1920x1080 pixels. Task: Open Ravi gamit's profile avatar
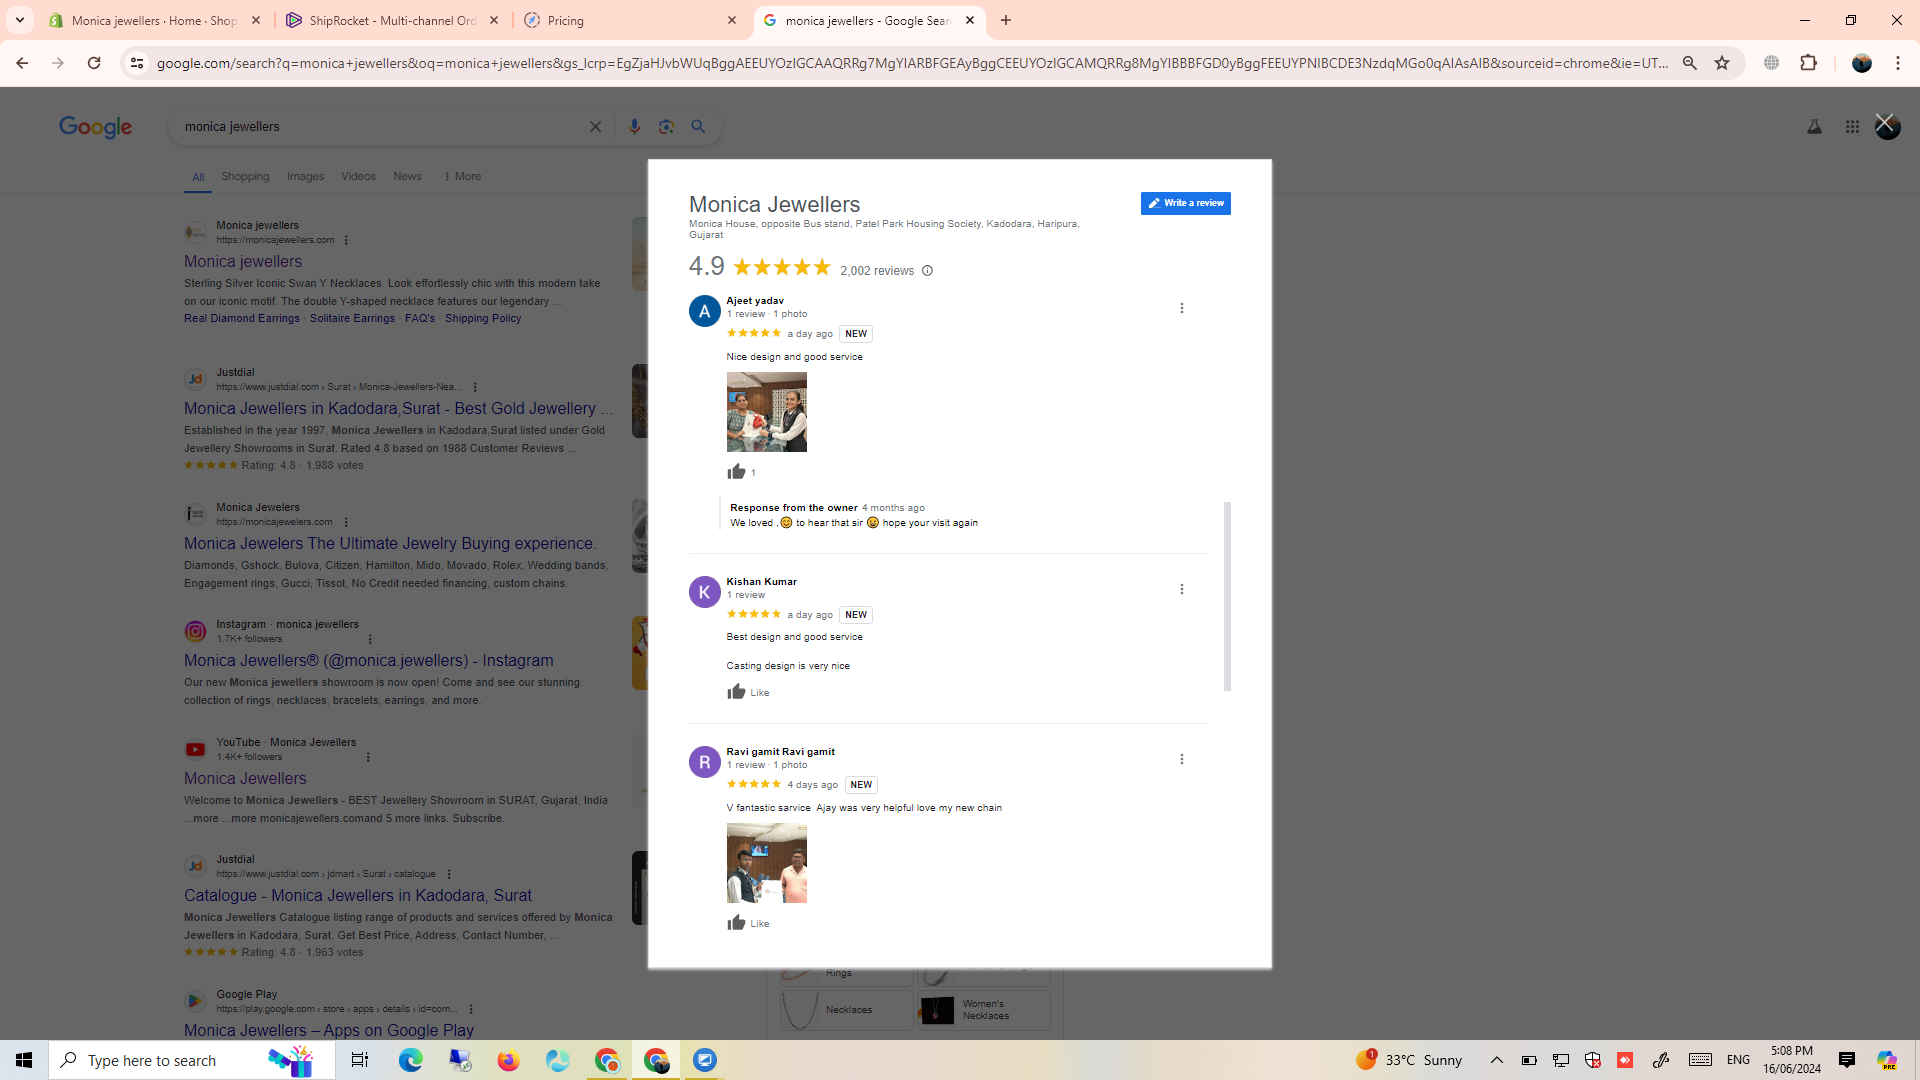[704, 762]
